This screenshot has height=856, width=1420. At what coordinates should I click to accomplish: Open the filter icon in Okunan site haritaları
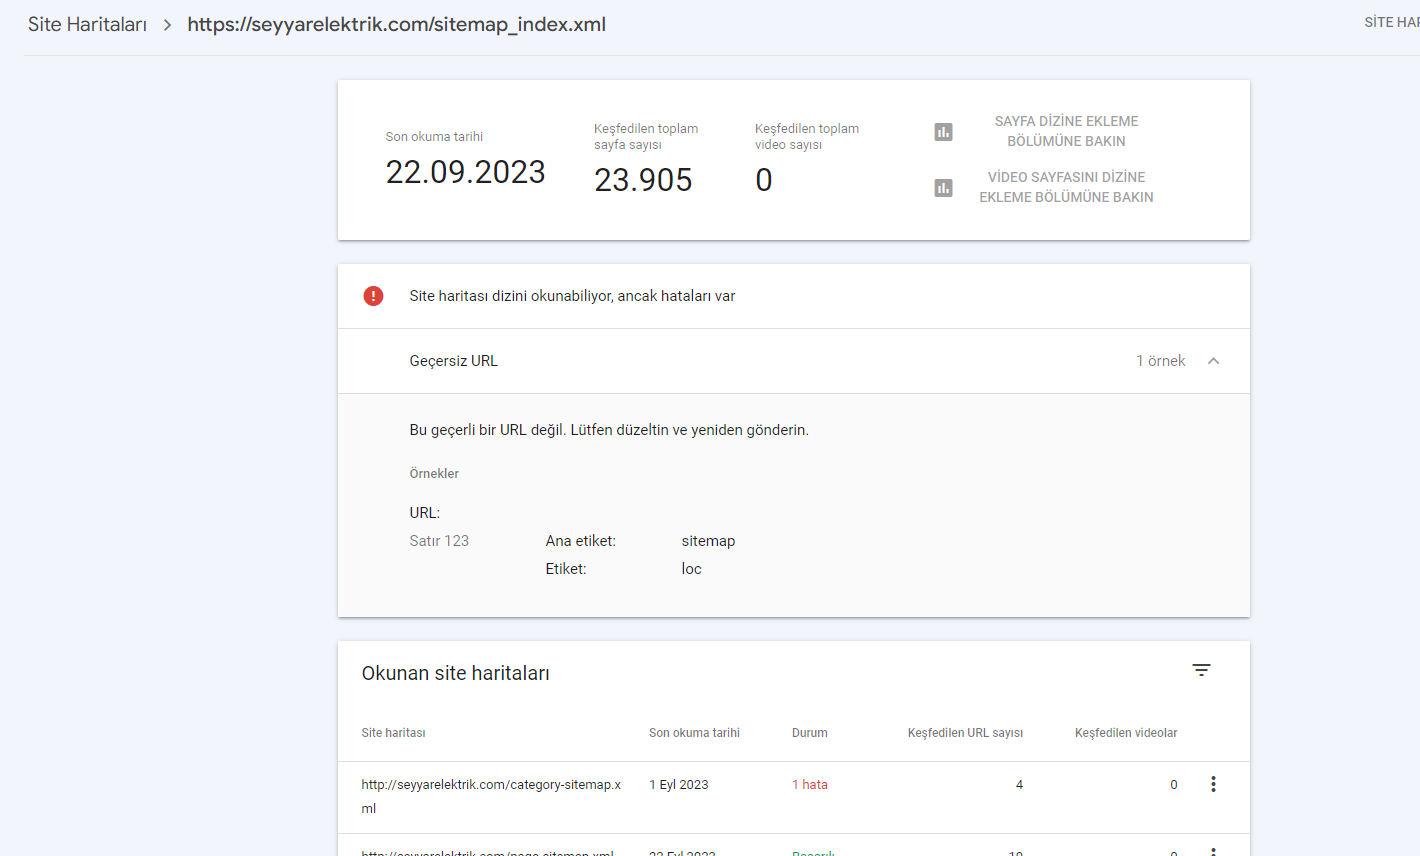[1201, 670]
